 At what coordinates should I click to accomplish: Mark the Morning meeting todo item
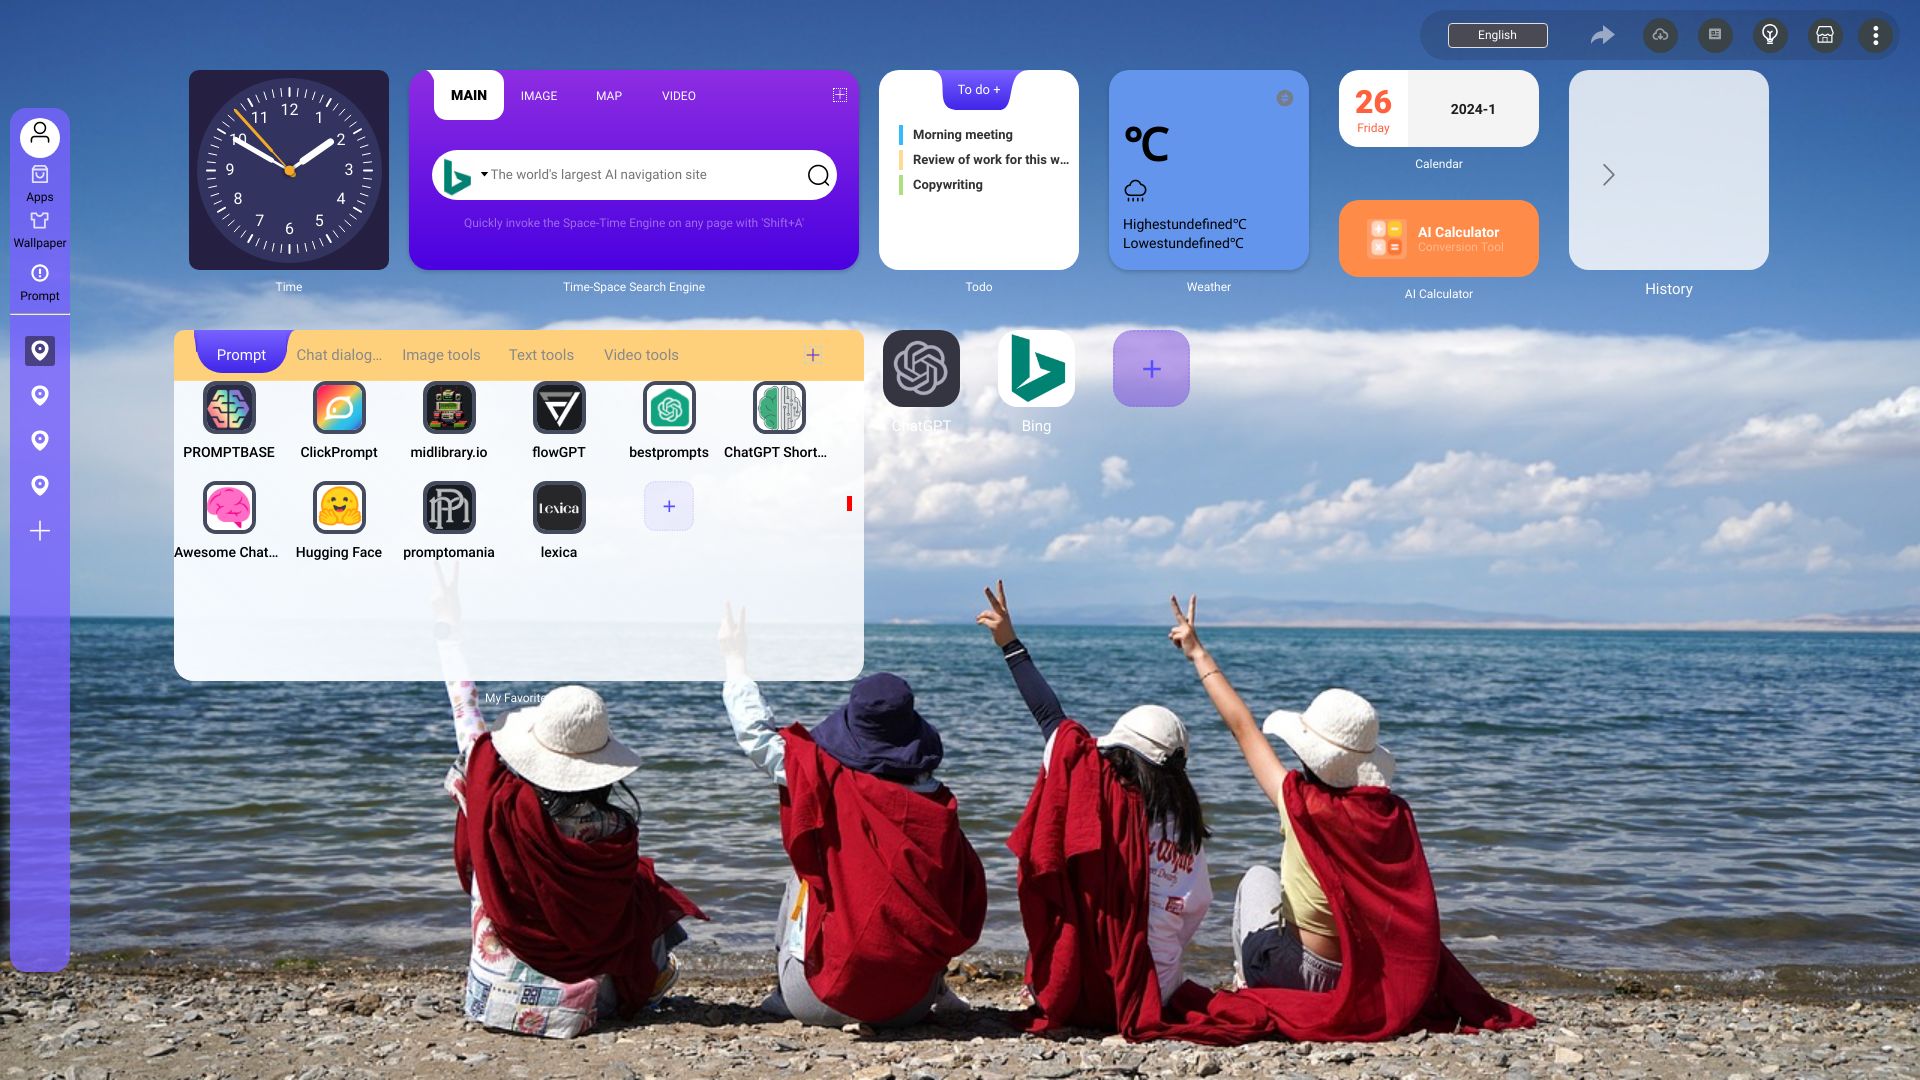tap(962, 134)
